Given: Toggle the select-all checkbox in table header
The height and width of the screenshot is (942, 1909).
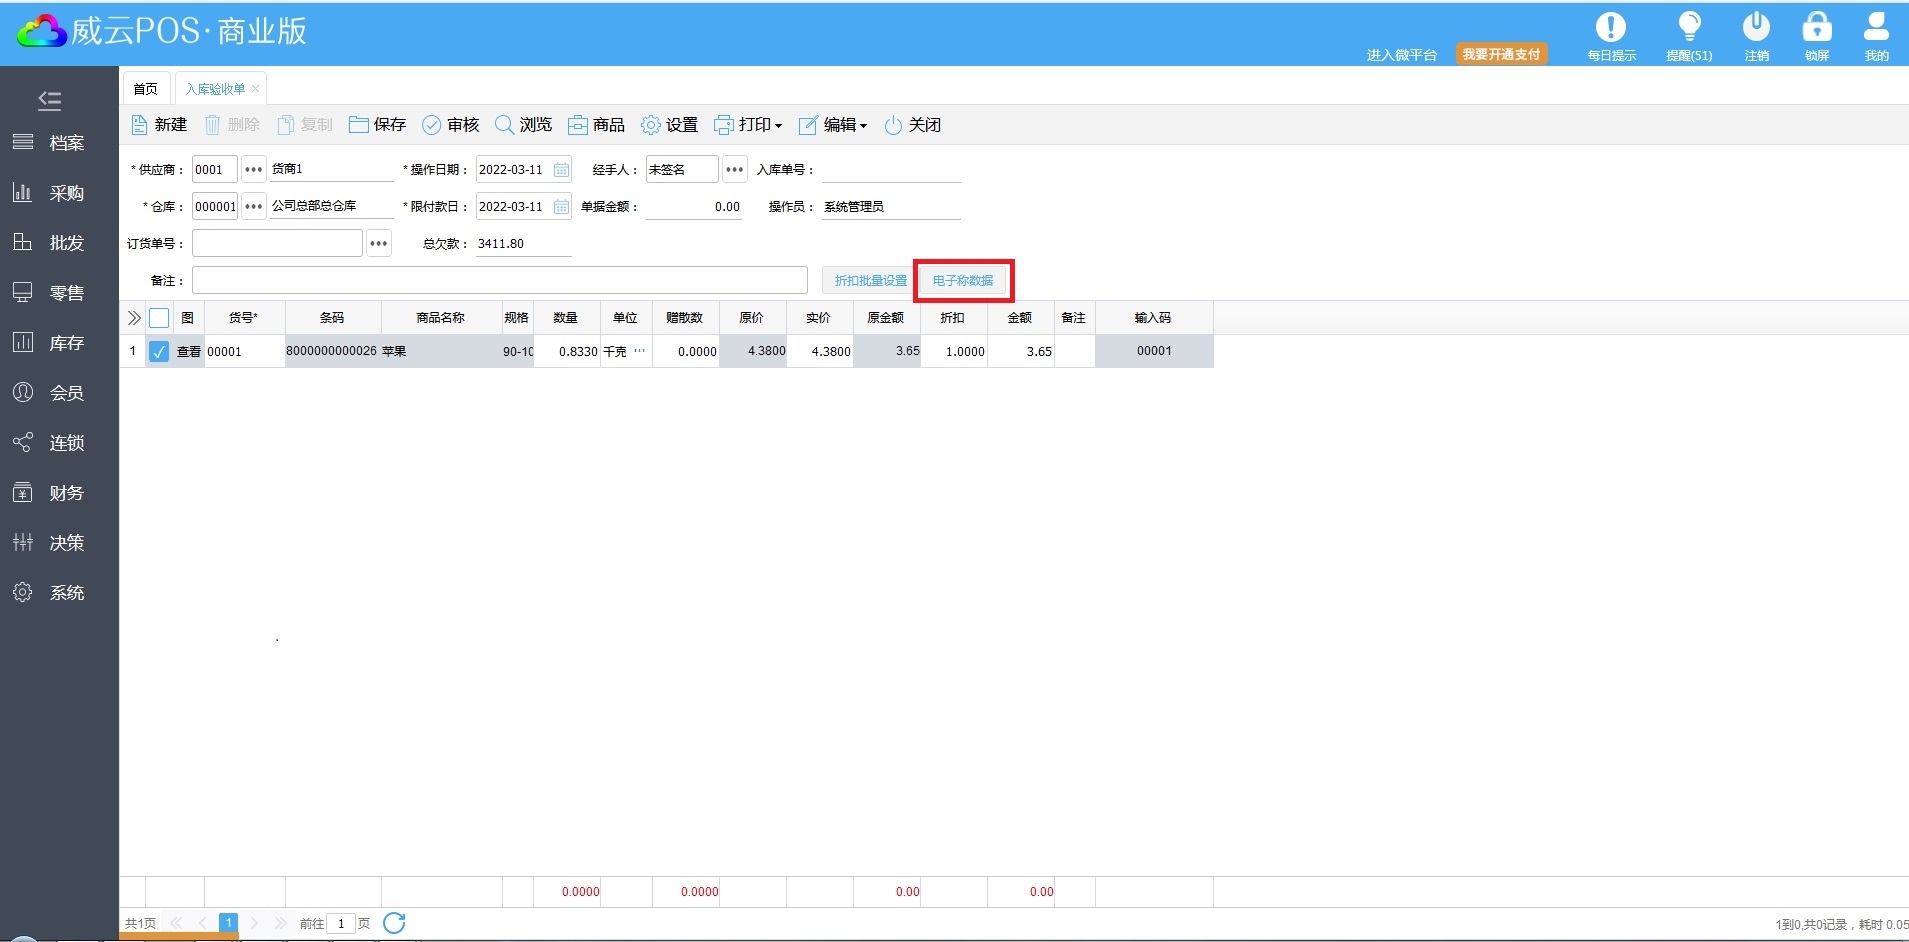Looking at the screenshot, I should [159, 318].
